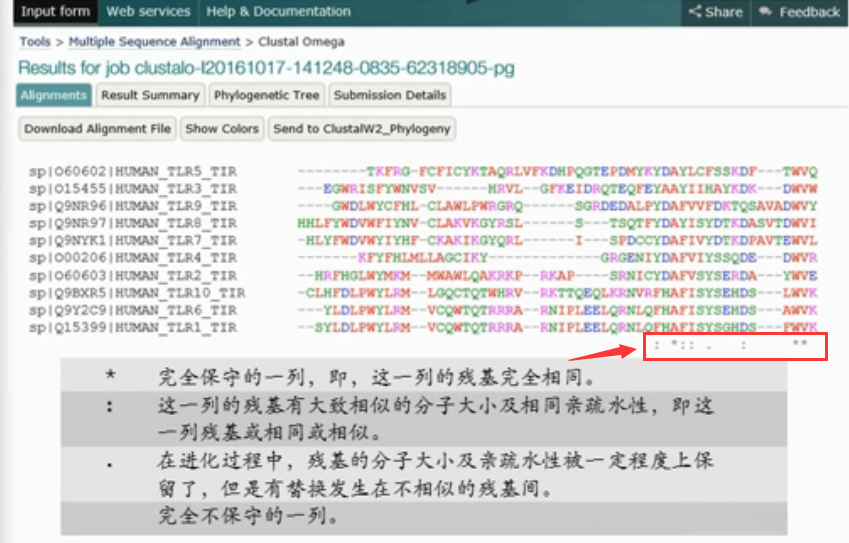849x543 pixels.
Task: Open the Submission Details tab
Action: 390,95
